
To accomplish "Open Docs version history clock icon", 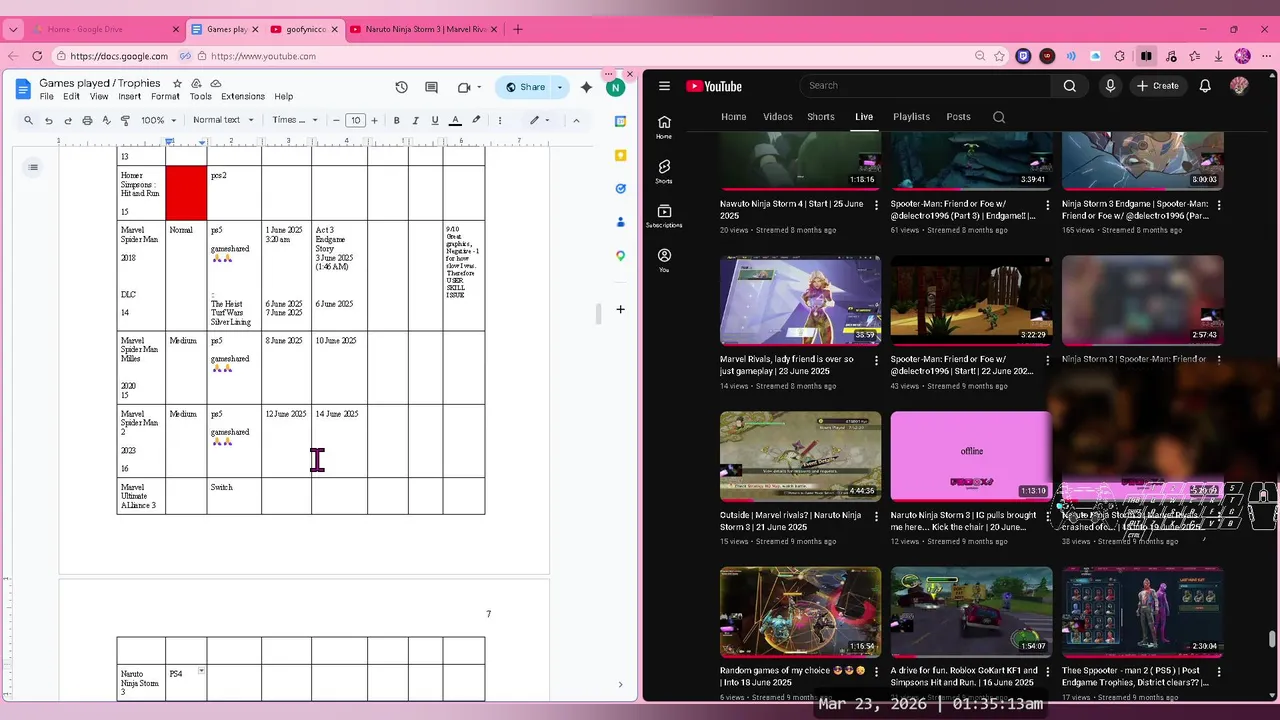I will 401,87.
